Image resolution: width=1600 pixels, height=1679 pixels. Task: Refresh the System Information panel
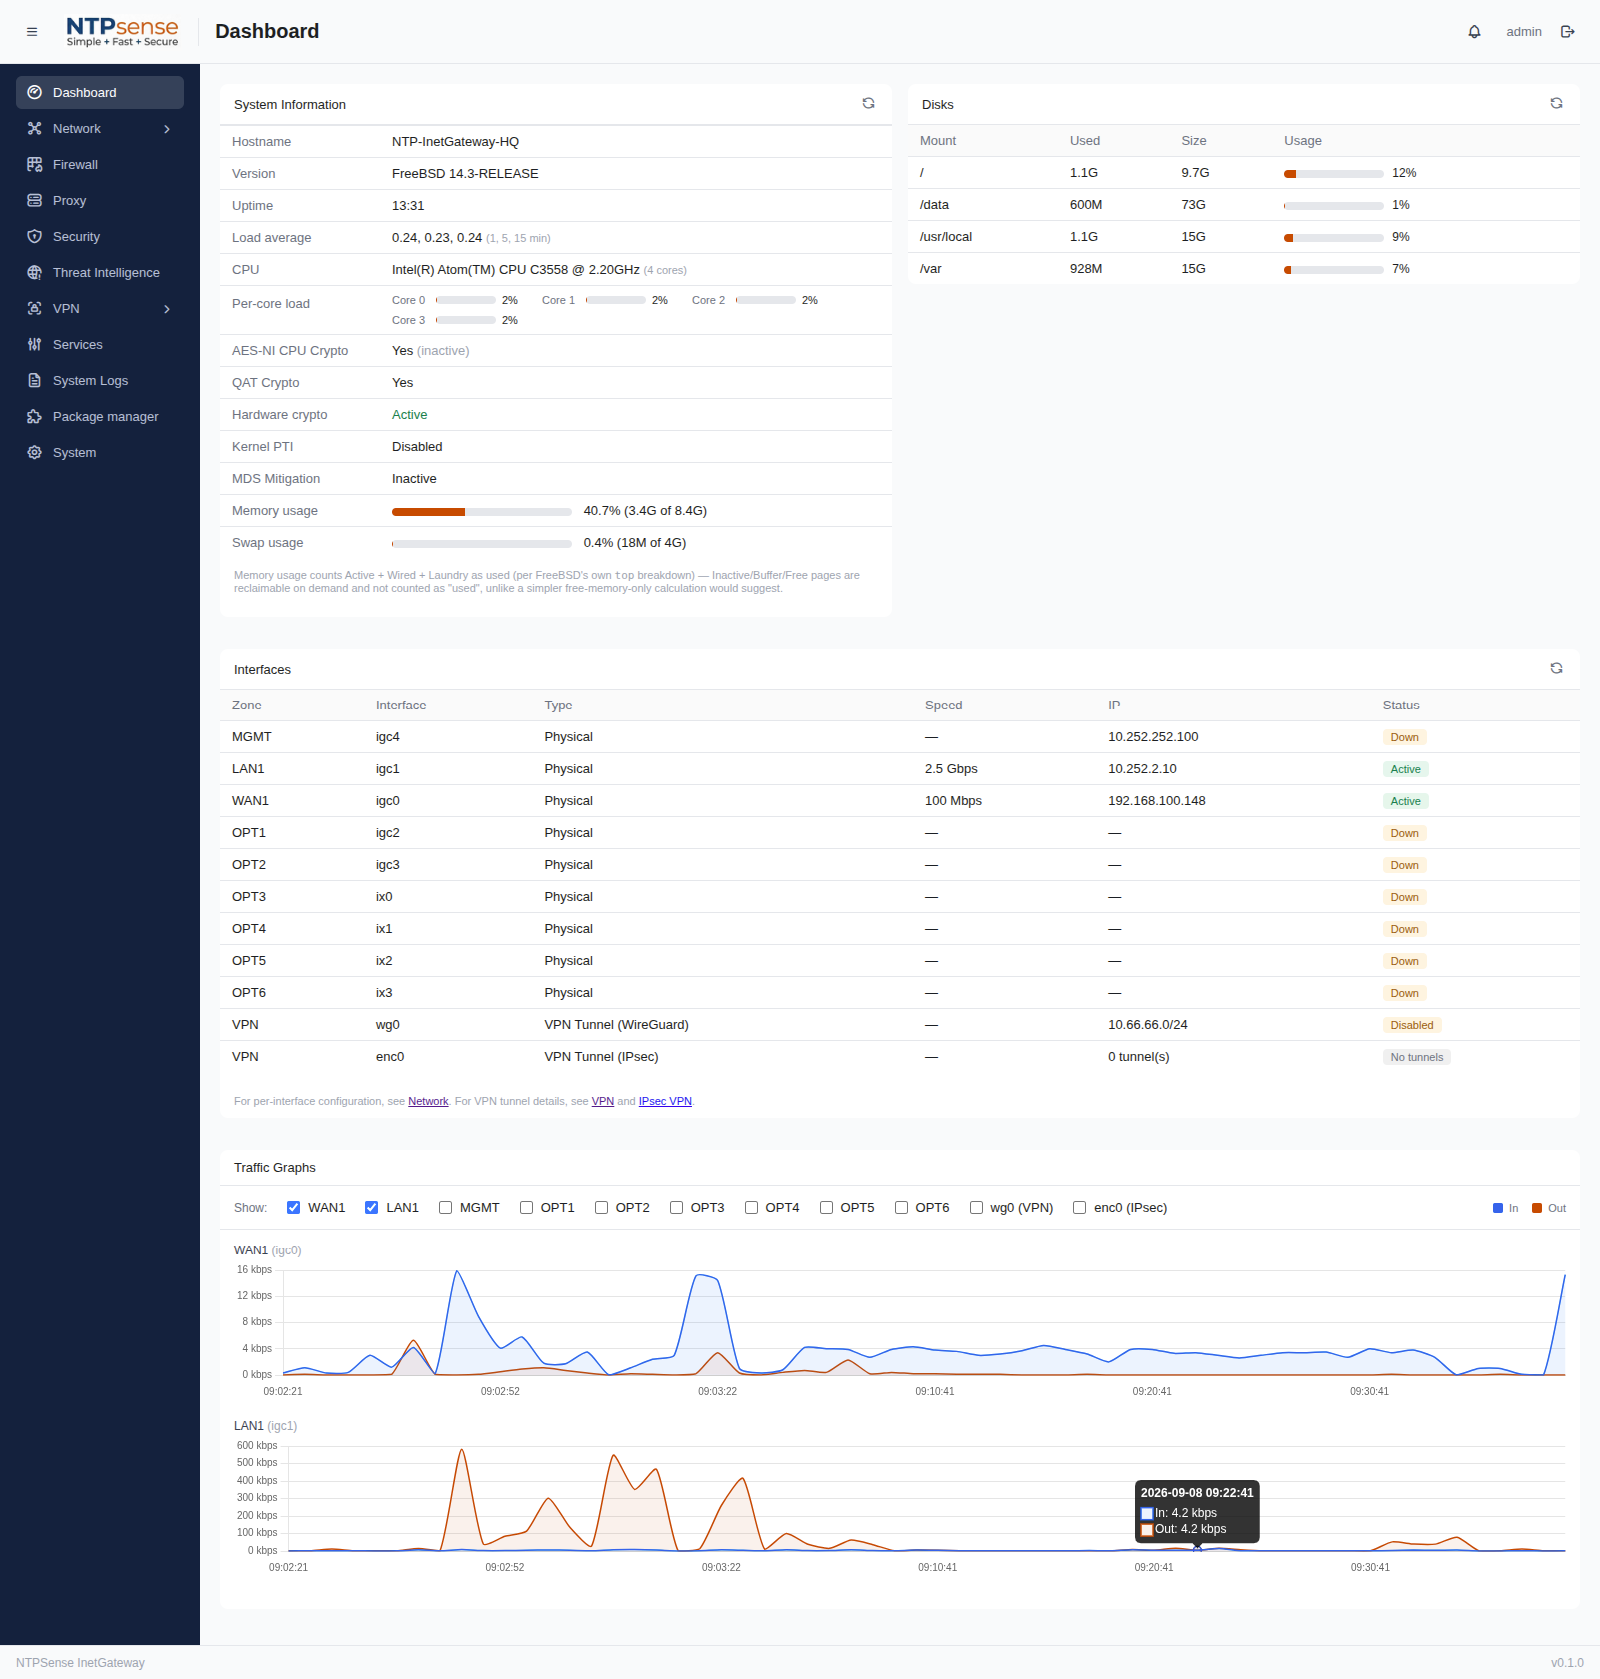(x=868, y=103)
